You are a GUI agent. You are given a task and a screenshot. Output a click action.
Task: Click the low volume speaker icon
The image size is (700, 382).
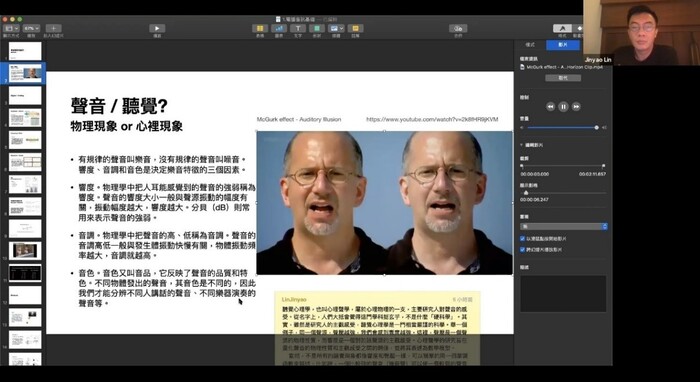[522, 128]
